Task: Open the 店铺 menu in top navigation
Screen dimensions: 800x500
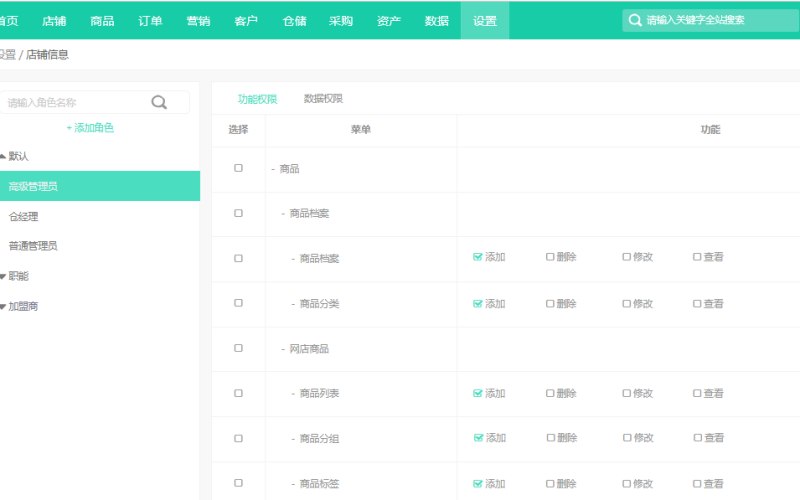Action: point(54,21)
